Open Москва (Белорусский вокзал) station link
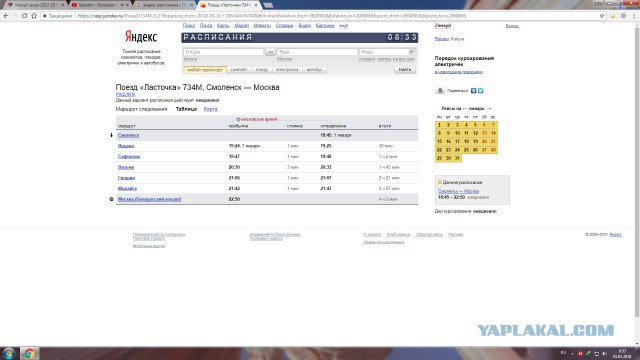Screen dimensions: 640x360 [x=149, y=199]
